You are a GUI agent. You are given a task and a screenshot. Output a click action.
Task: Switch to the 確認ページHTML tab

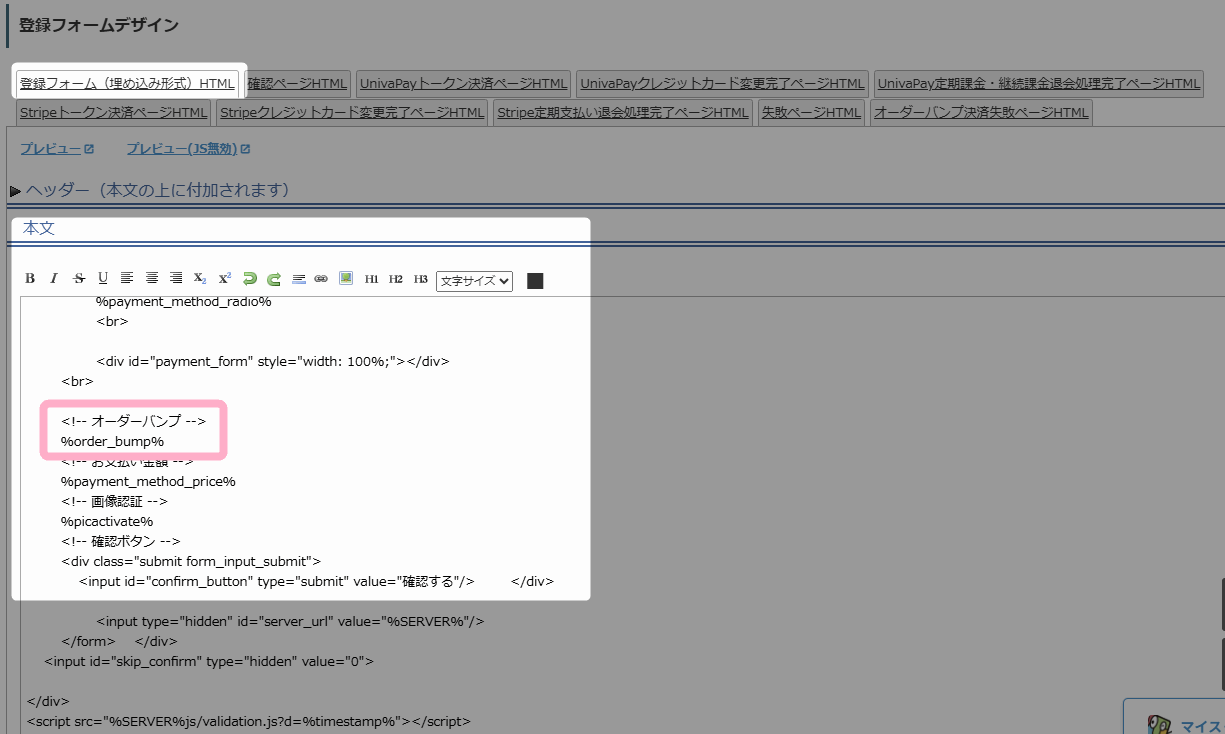297,83
